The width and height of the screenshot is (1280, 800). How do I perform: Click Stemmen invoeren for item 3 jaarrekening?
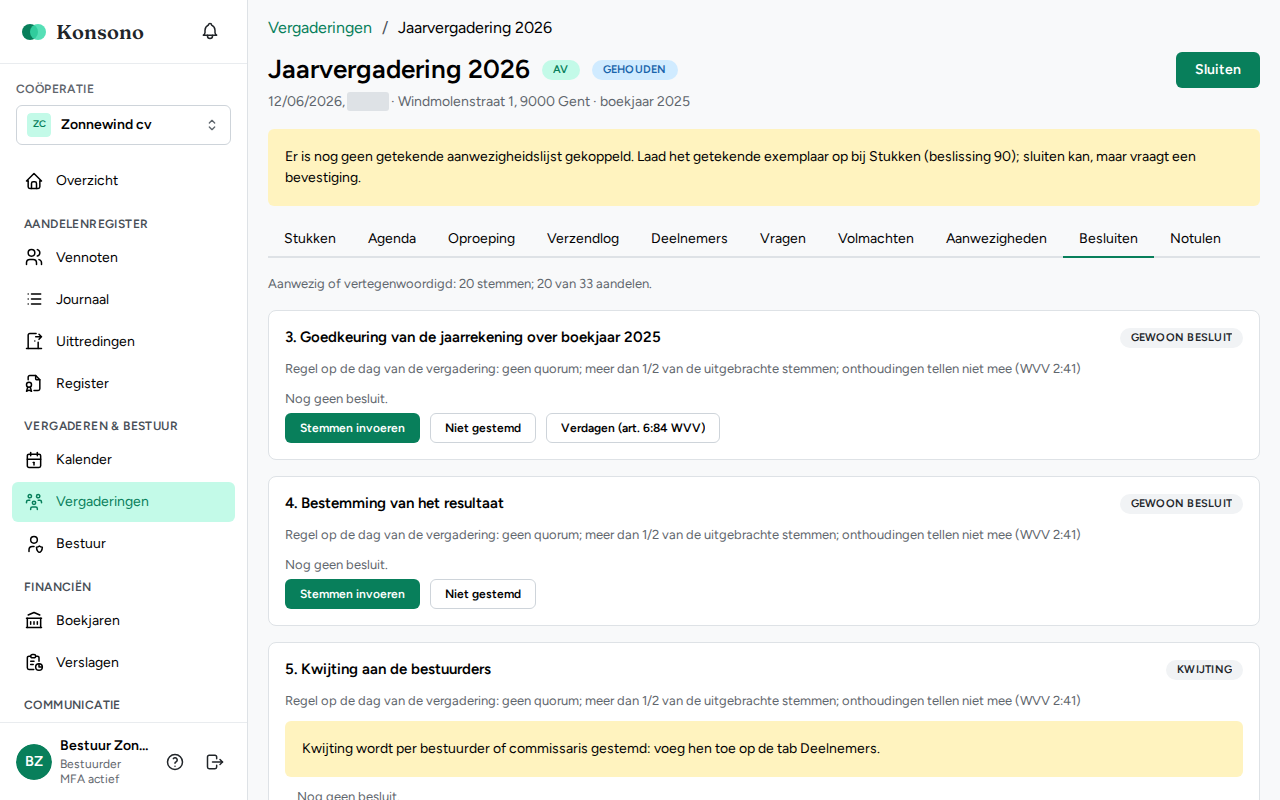tap(352, 428)
